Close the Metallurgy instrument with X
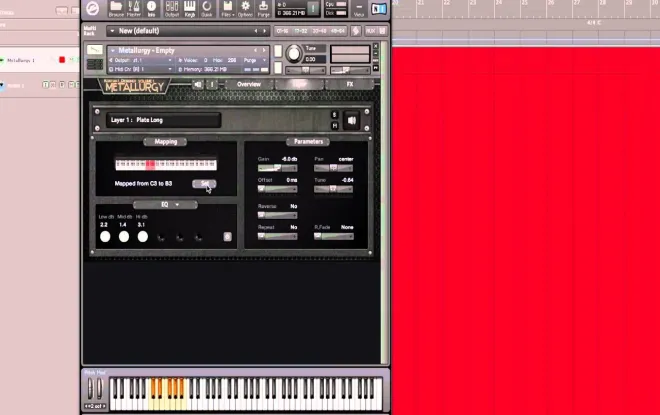 (375, 46)
